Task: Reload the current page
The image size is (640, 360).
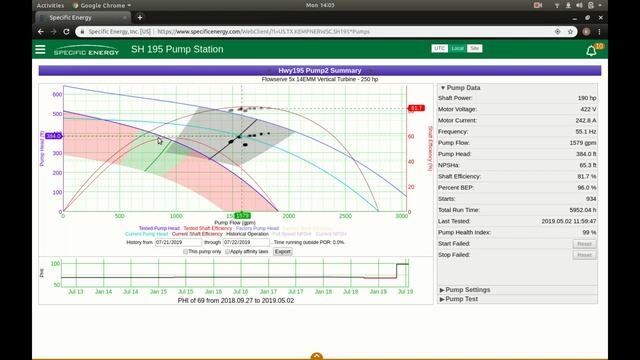Action: coord(66,31)
